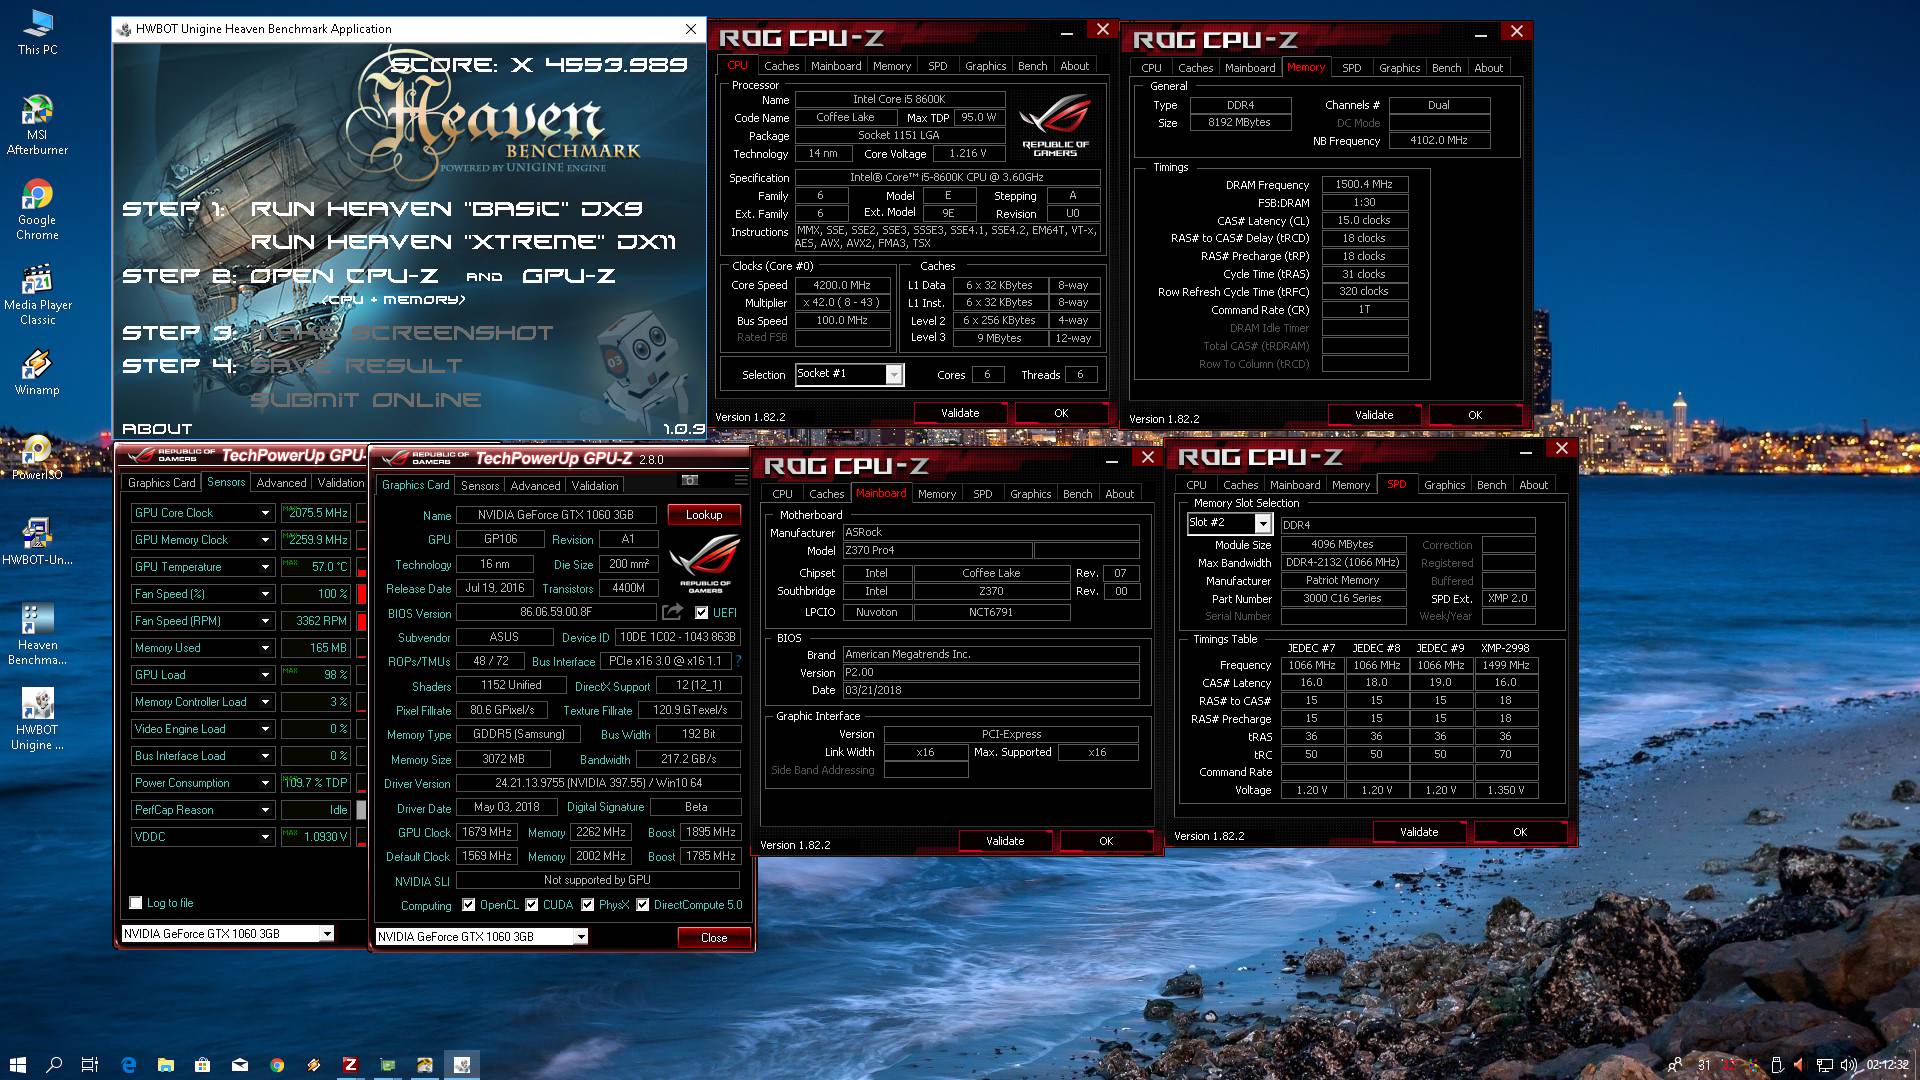Open the GPU-Z hamburger menu icon
Viewport: 1920px width, 1080px height.
(x=741, y=480)
